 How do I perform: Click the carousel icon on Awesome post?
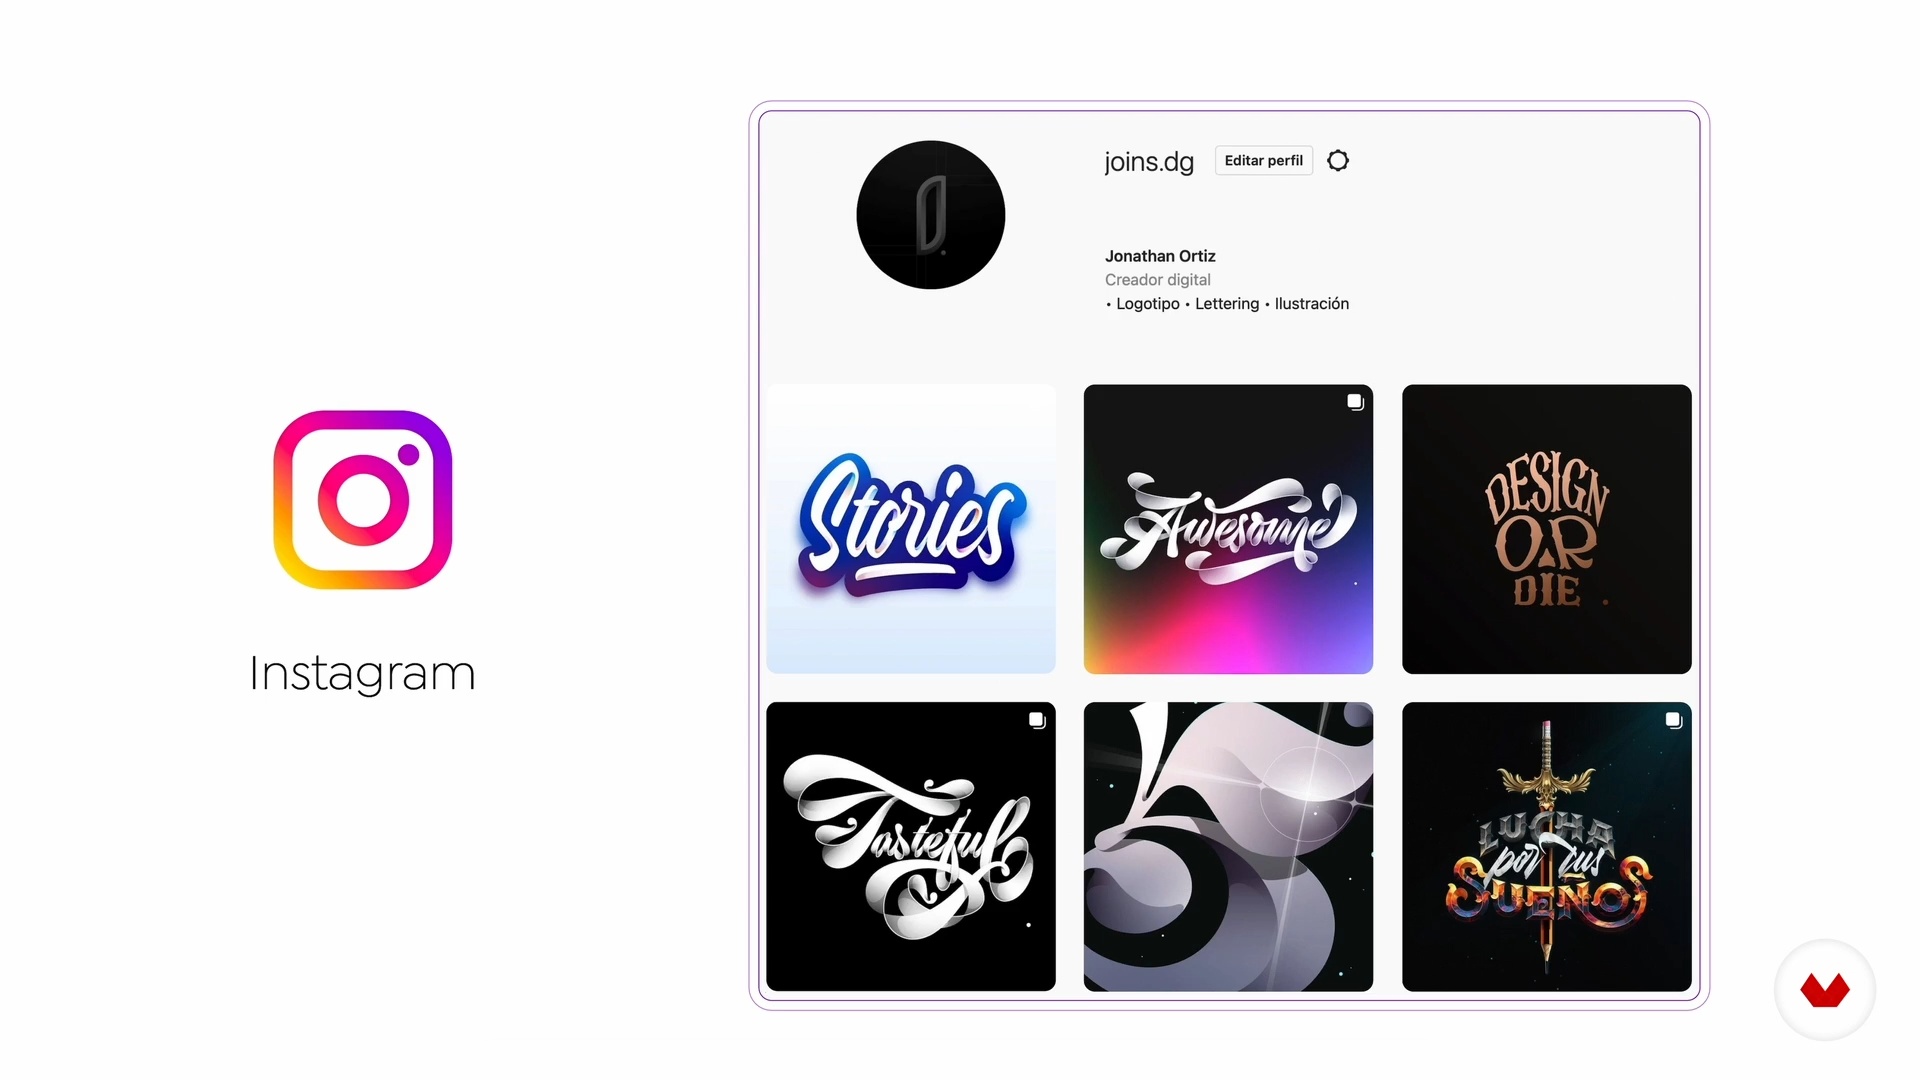tap(1355, 402)
